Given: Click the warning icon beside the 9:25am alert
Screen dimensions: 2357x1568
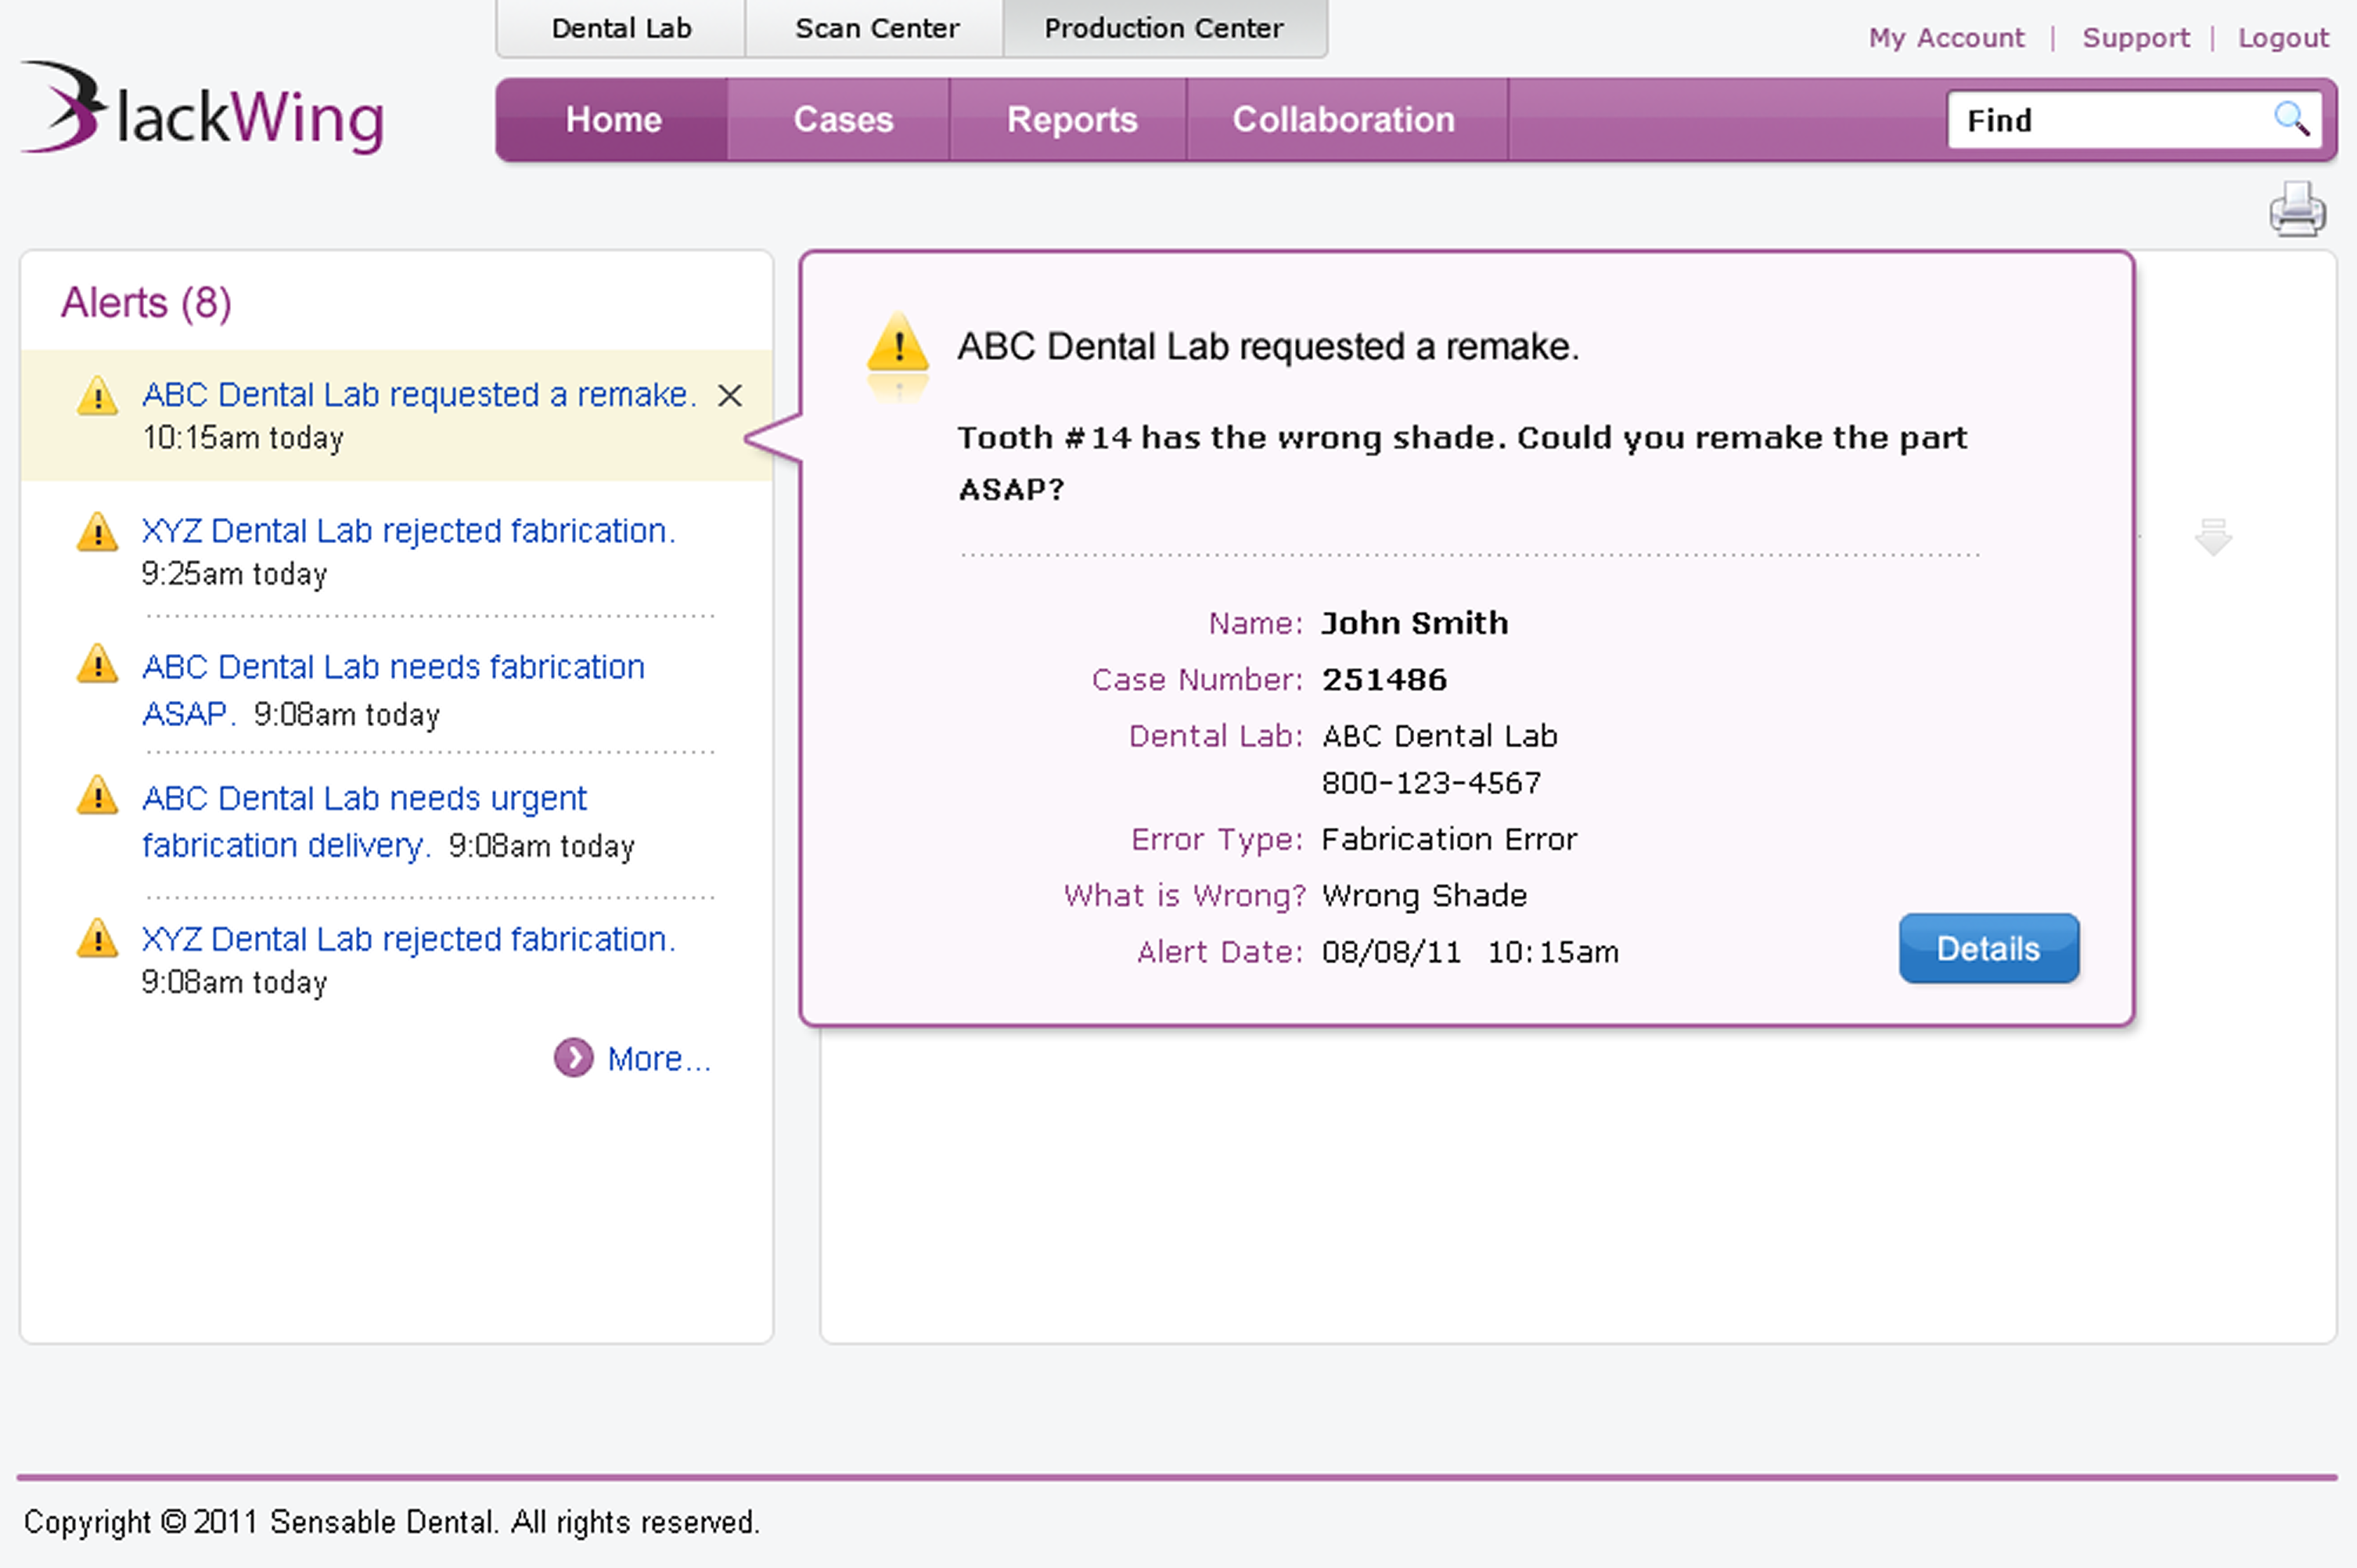Looking at the screenshot, I should click(x=97, y=532).
